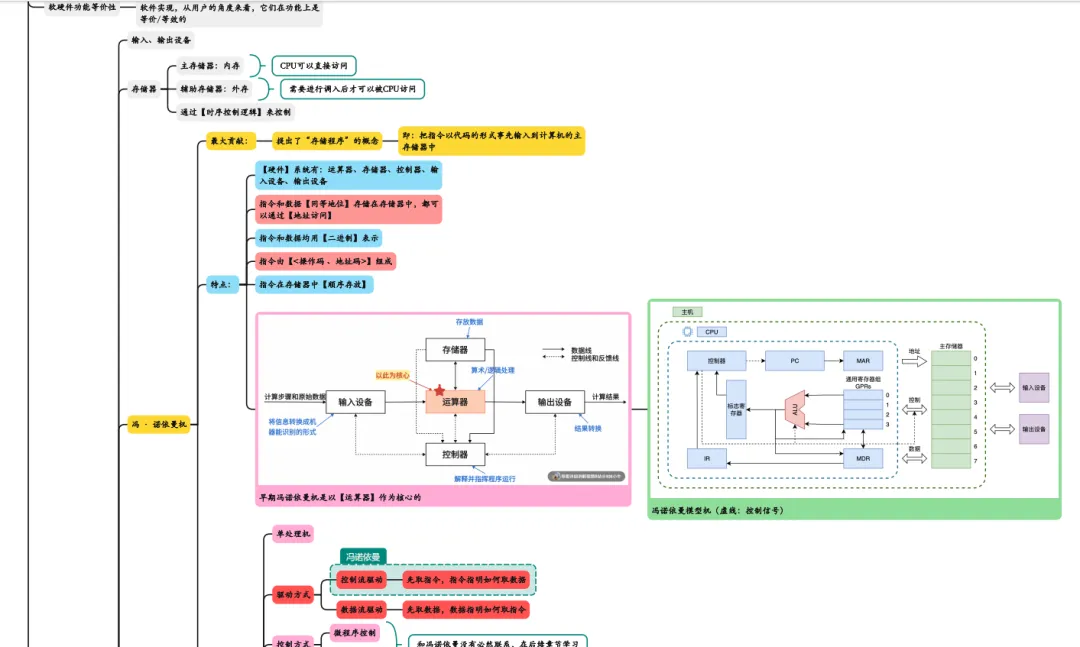Click the ALU shape in the CPU diagram

(x=795, y=409)
